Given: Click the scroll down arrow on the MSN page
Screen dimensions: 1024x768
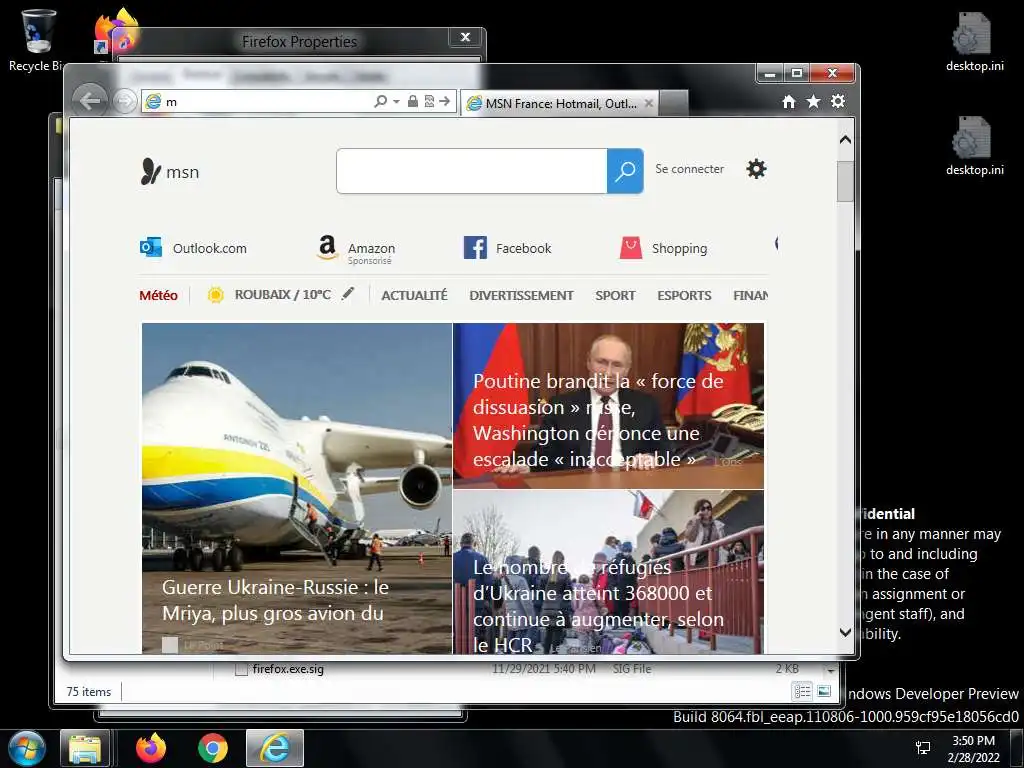Looking at the screenshot, I should coord(845,632).
